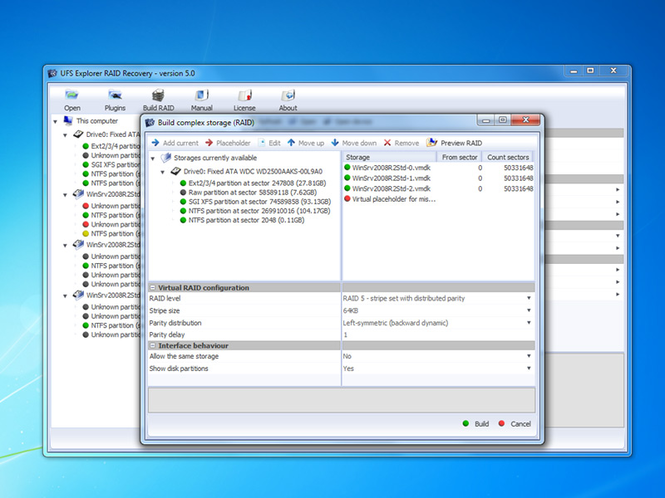Collapse Virtual RAID configuration section
This screenshot has height=498, width=665.
(x=153, y=288)
